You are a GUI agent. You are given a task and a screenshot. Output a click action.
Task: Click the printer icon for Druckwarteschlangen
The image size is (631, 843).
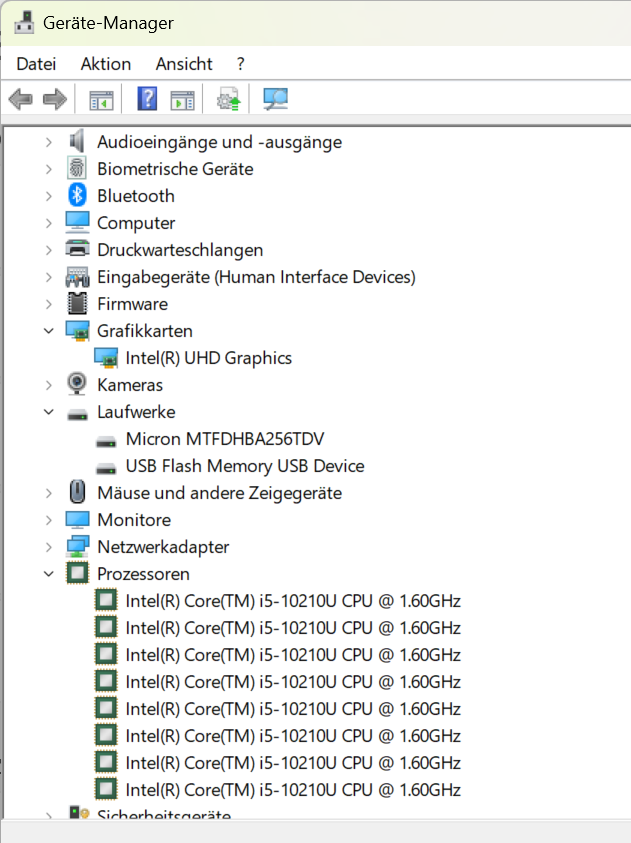77,249
